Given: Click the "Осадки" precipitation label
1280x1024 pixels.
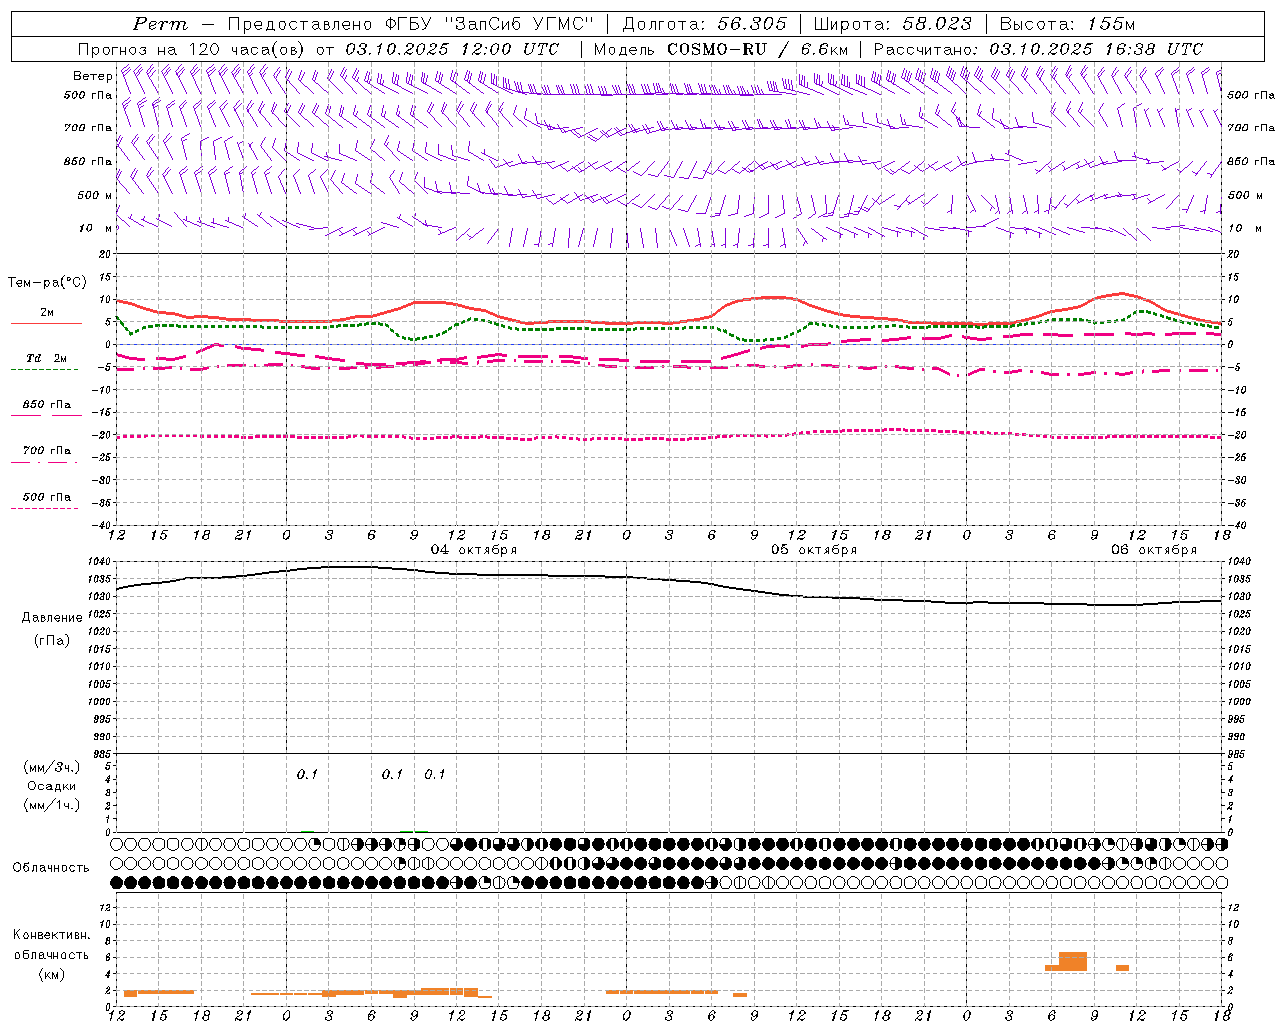Looking at the screenshot, I should click(x=52, y=786).
